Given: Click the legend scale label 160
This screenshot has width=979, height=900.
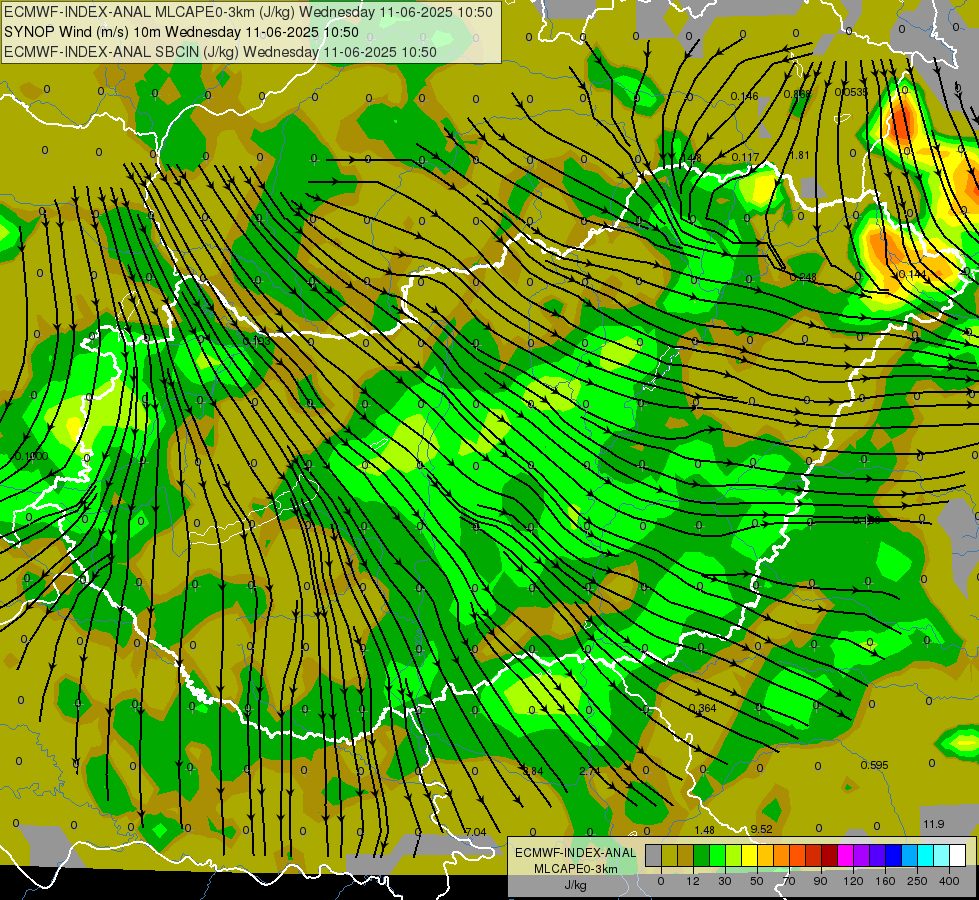Looking at the screenshot, I should coord(885,881).
